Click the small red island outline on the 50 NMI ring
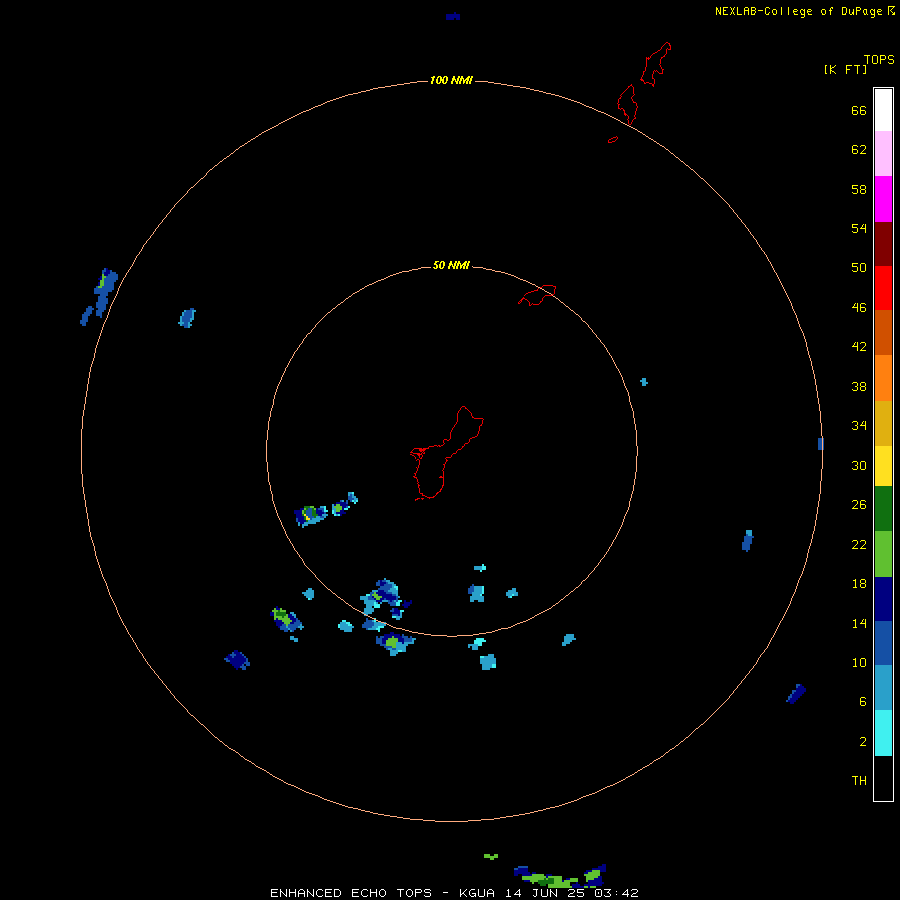This screenshot has height=900, width=900. tap(537, 295)
